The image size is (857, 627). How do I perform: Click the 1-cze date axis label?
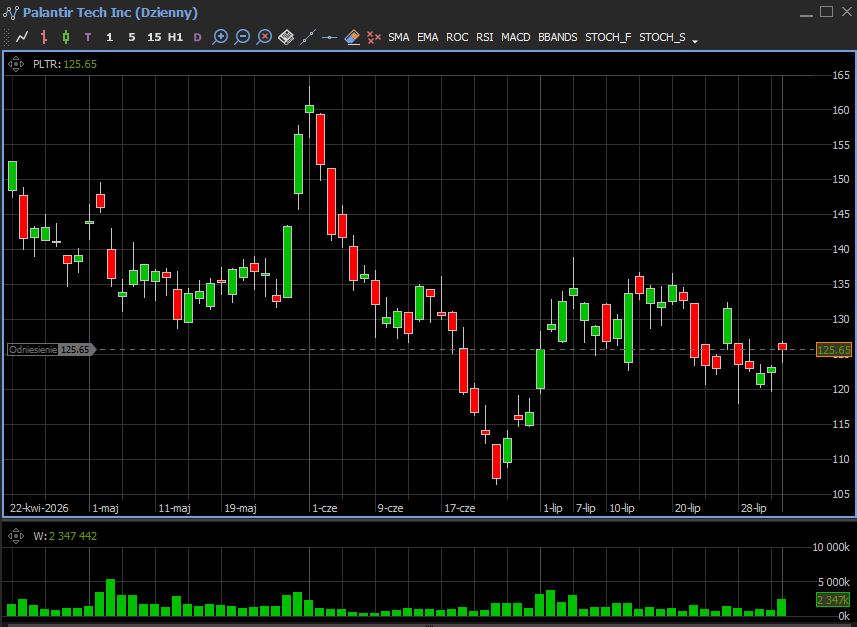click(325, 508)
